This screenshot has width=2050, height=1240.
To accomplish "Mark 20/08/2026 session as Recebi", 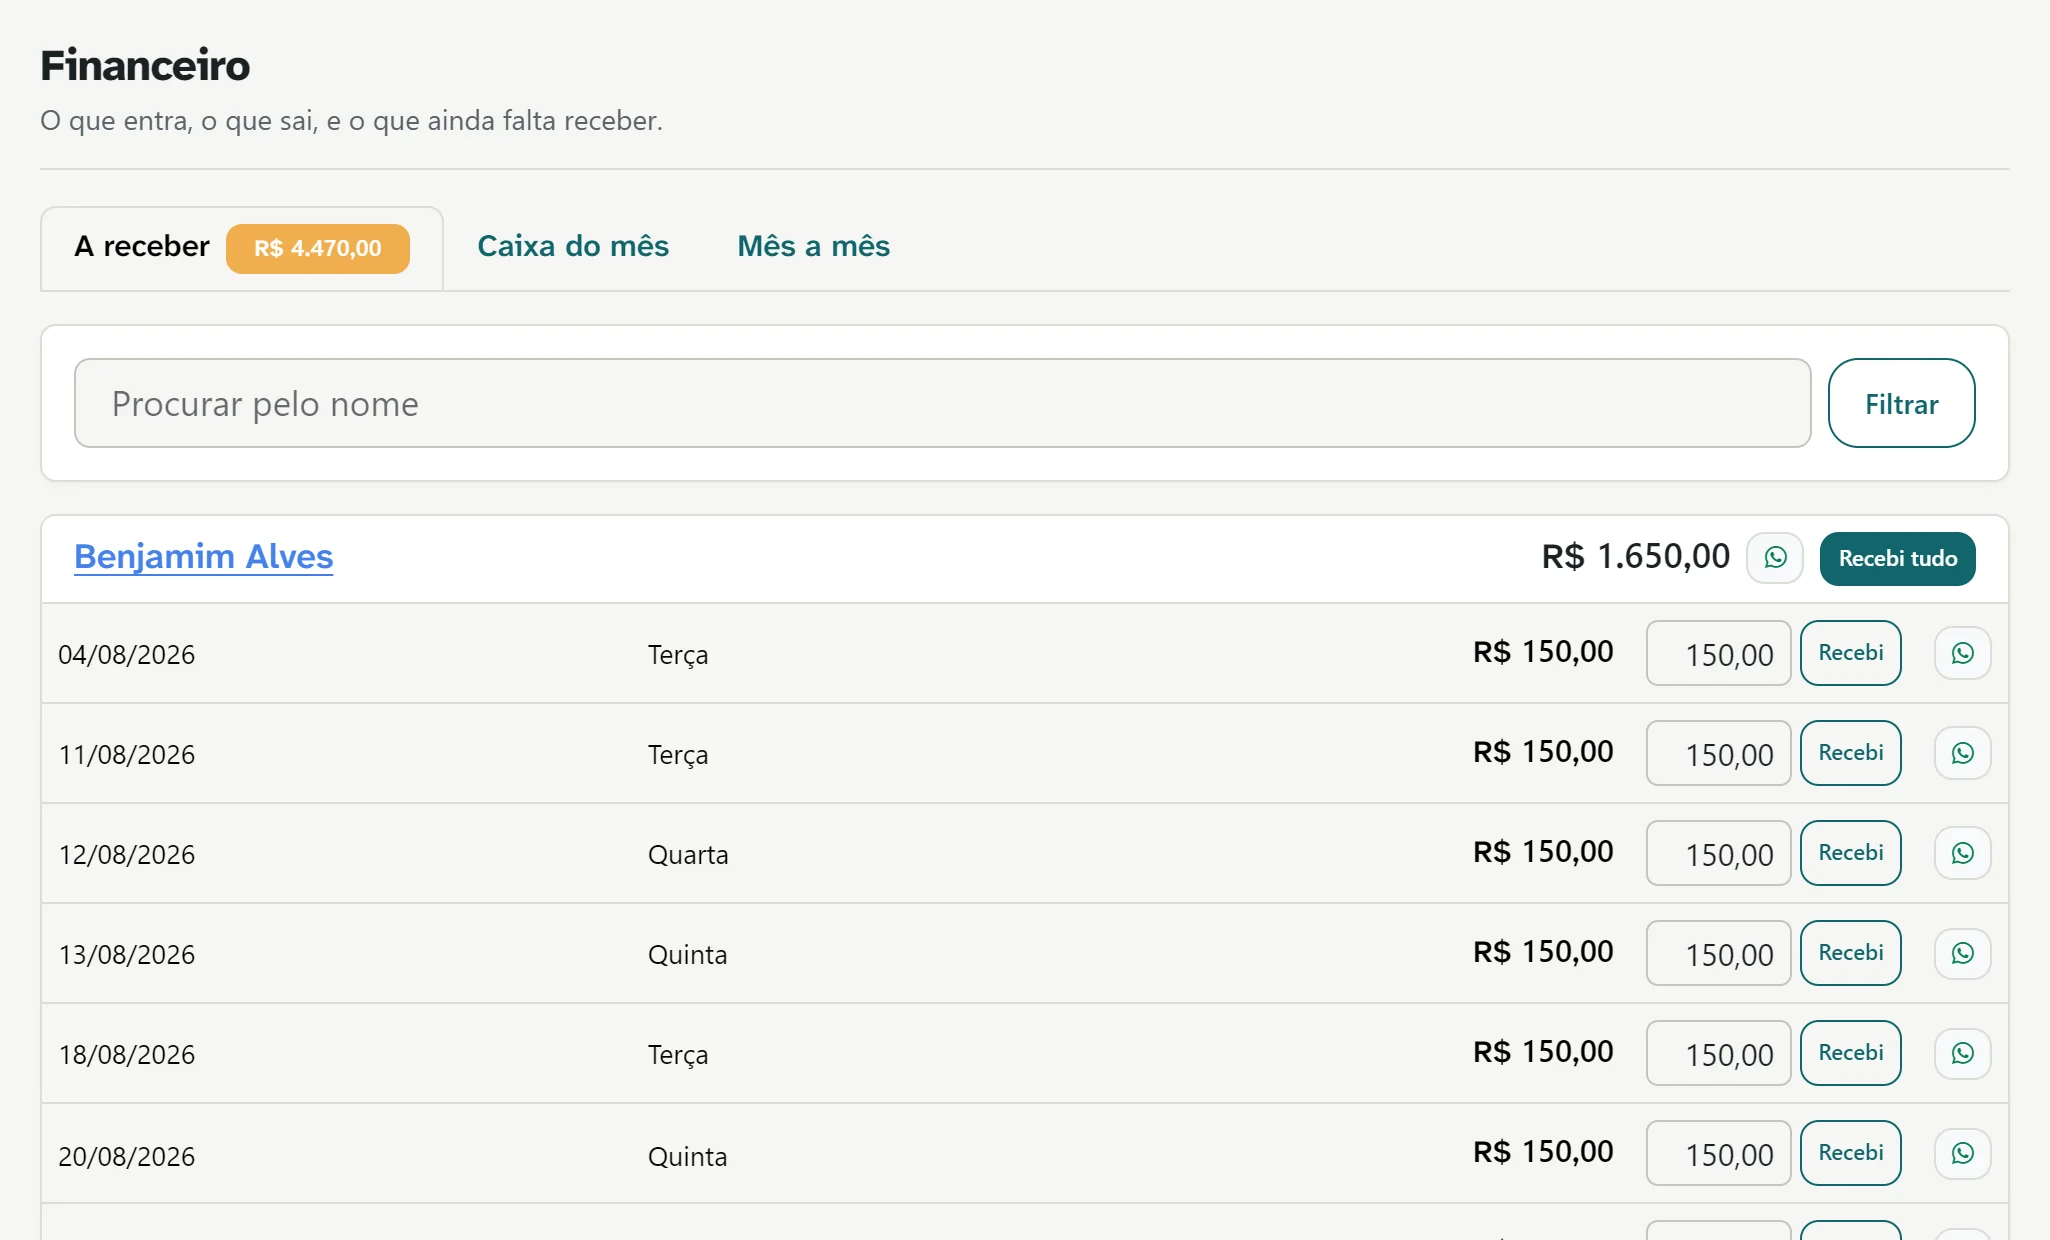I will click(1850, 1153).
